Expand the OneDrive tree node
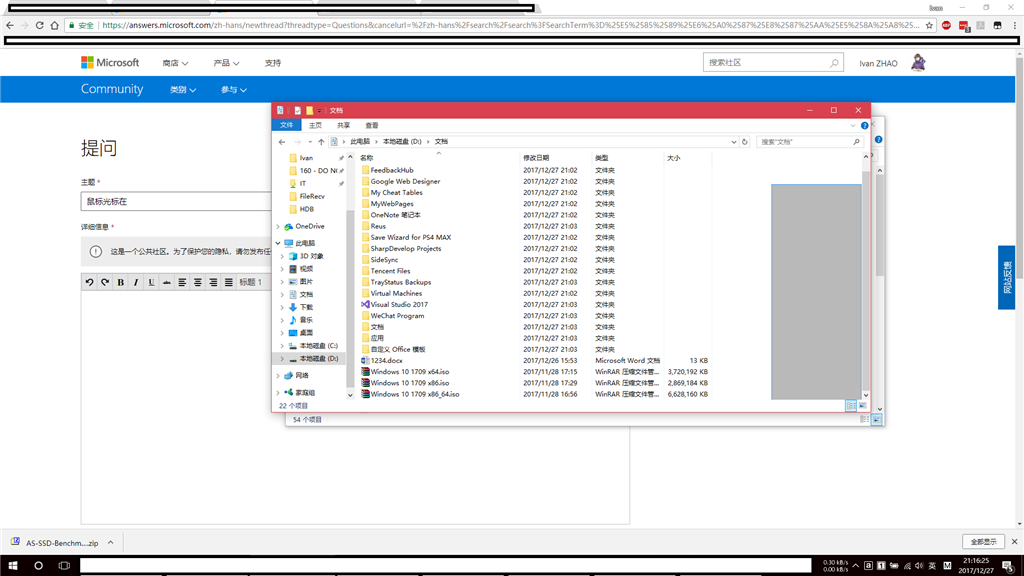 [x=278, y=227]
